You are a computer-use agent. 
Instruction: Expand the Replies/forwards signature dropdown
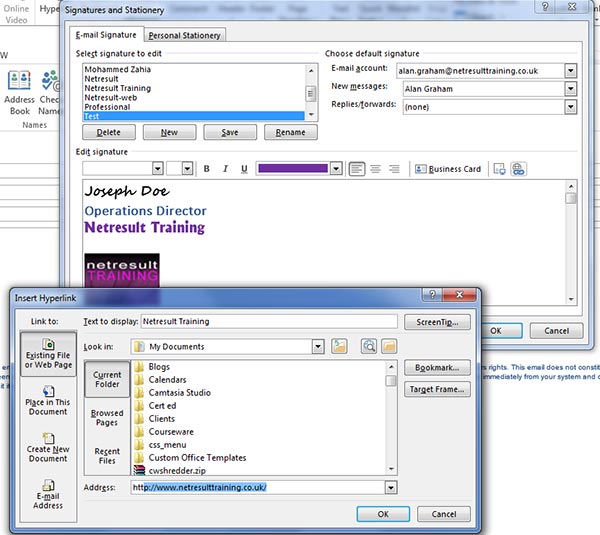[x=571, y=107]
